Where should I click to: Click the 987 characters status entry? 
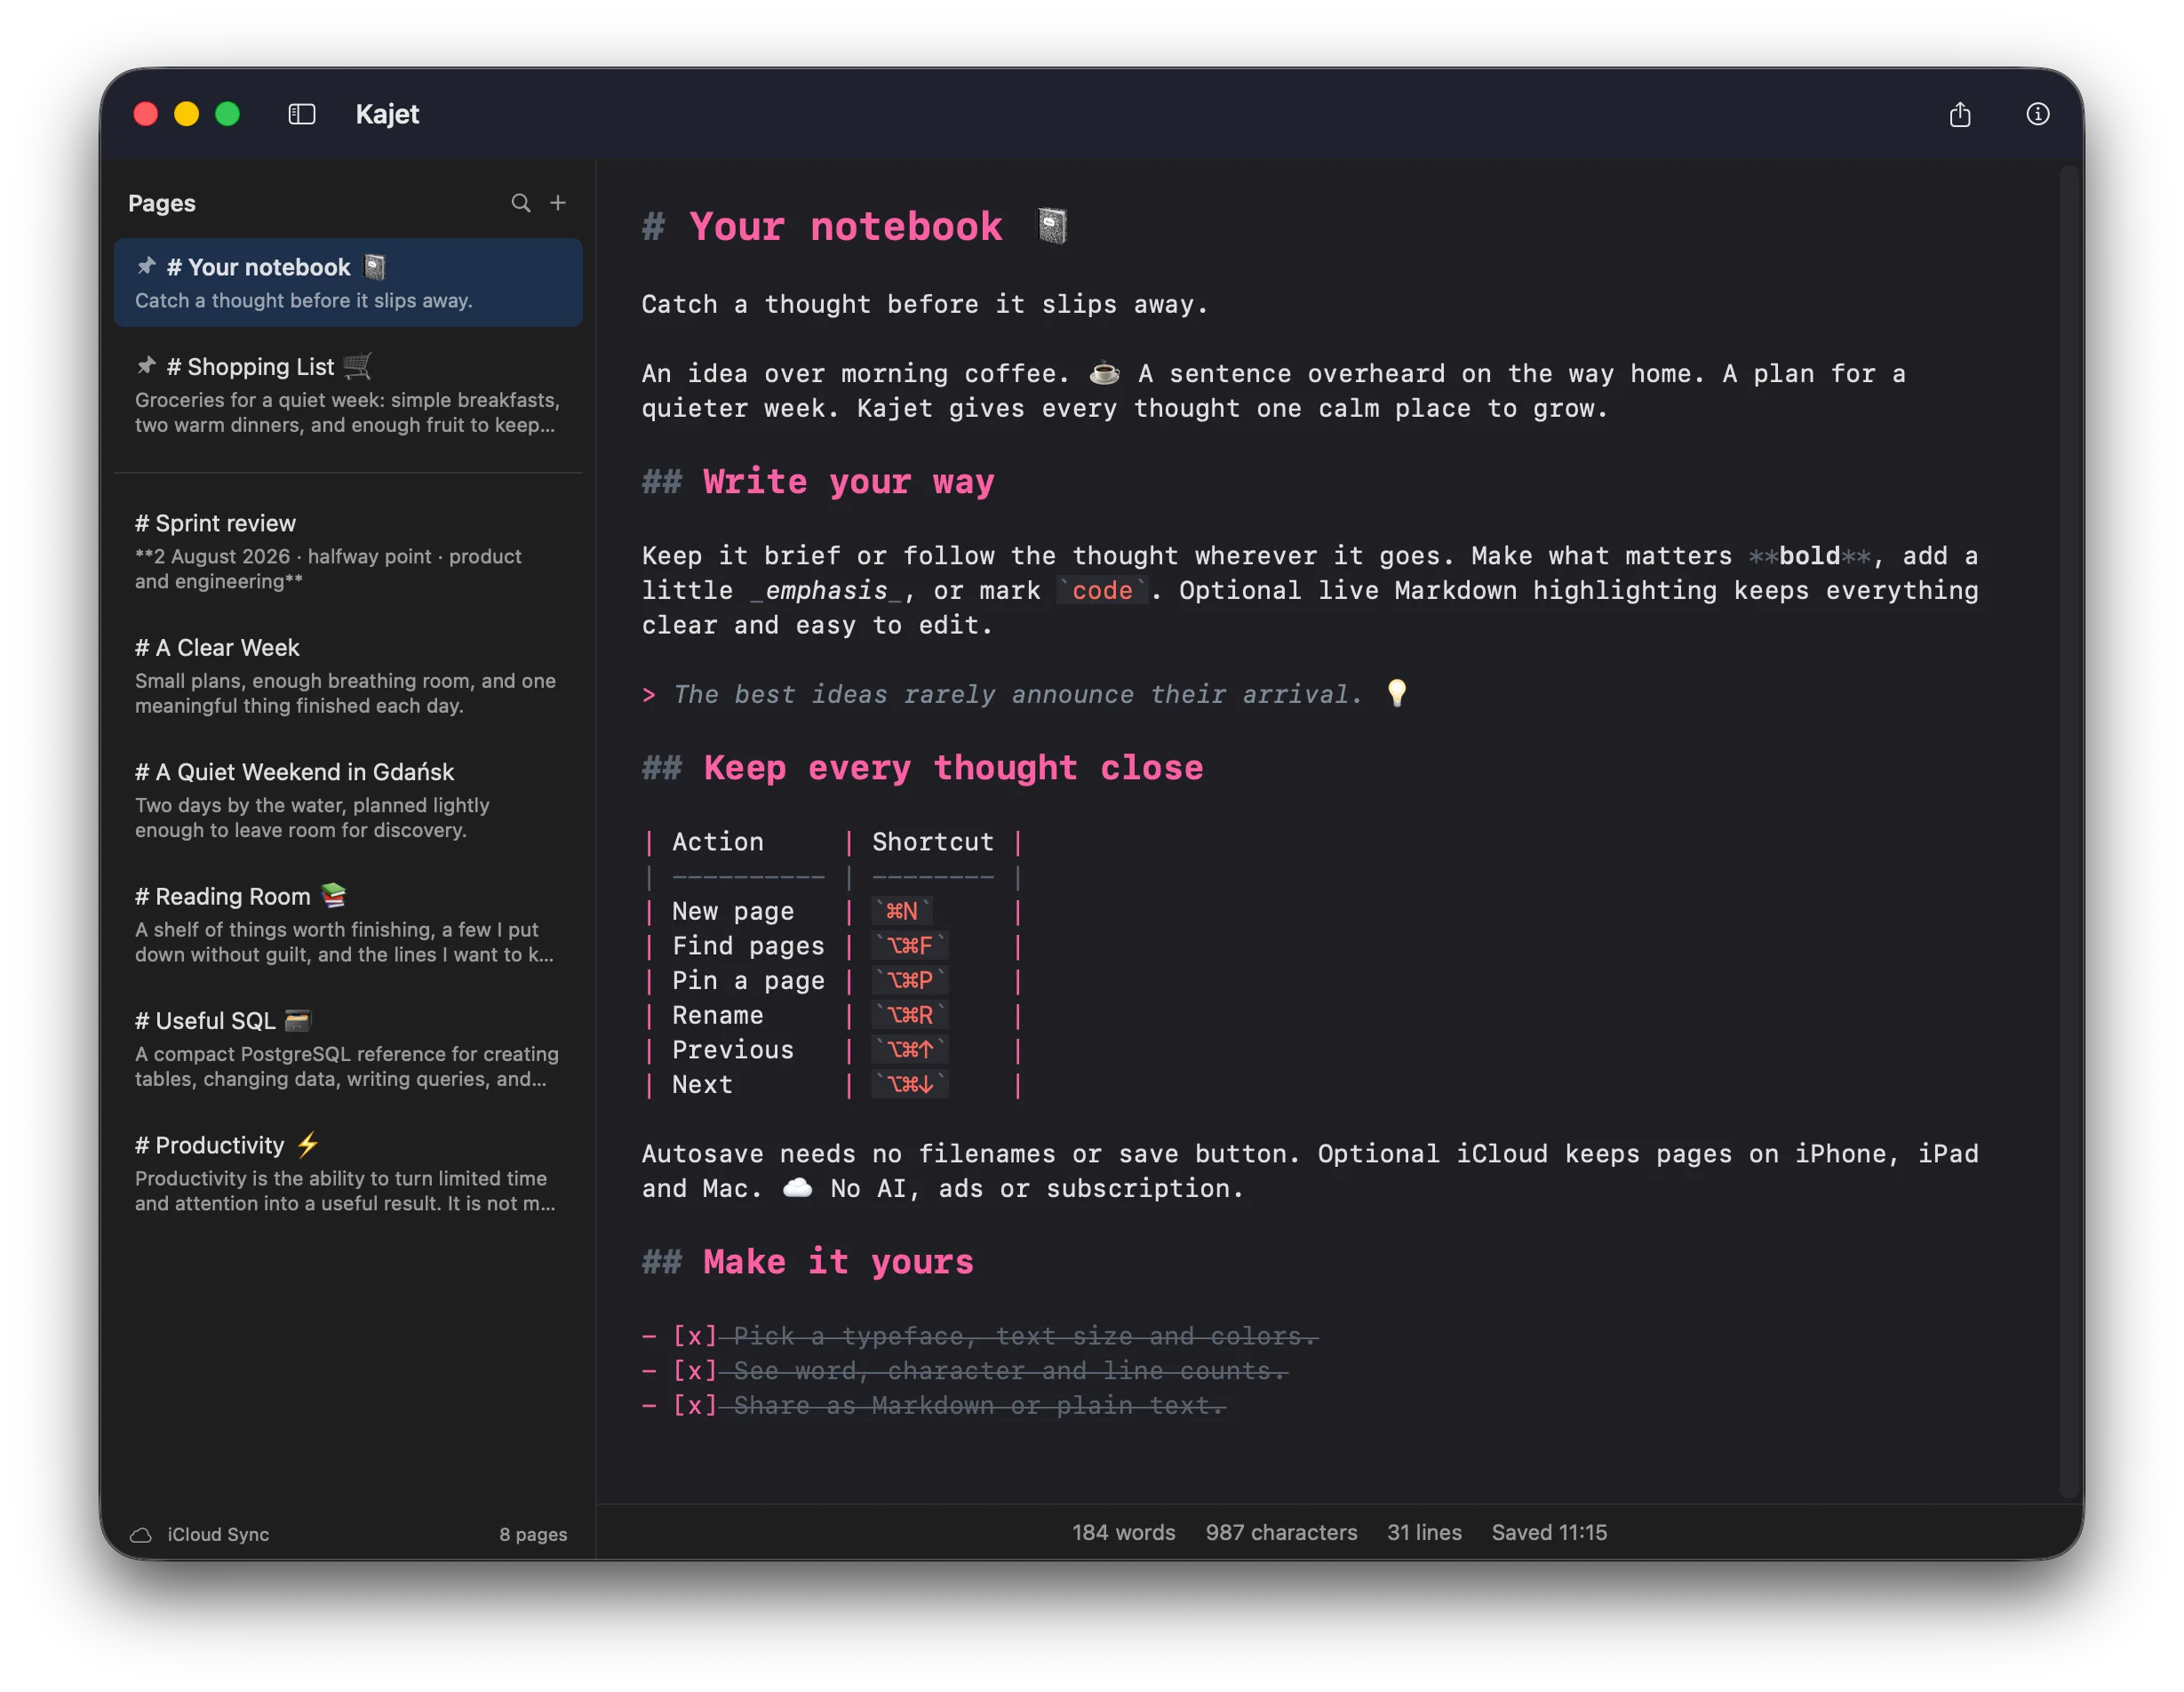(x=1281, y=1533)
